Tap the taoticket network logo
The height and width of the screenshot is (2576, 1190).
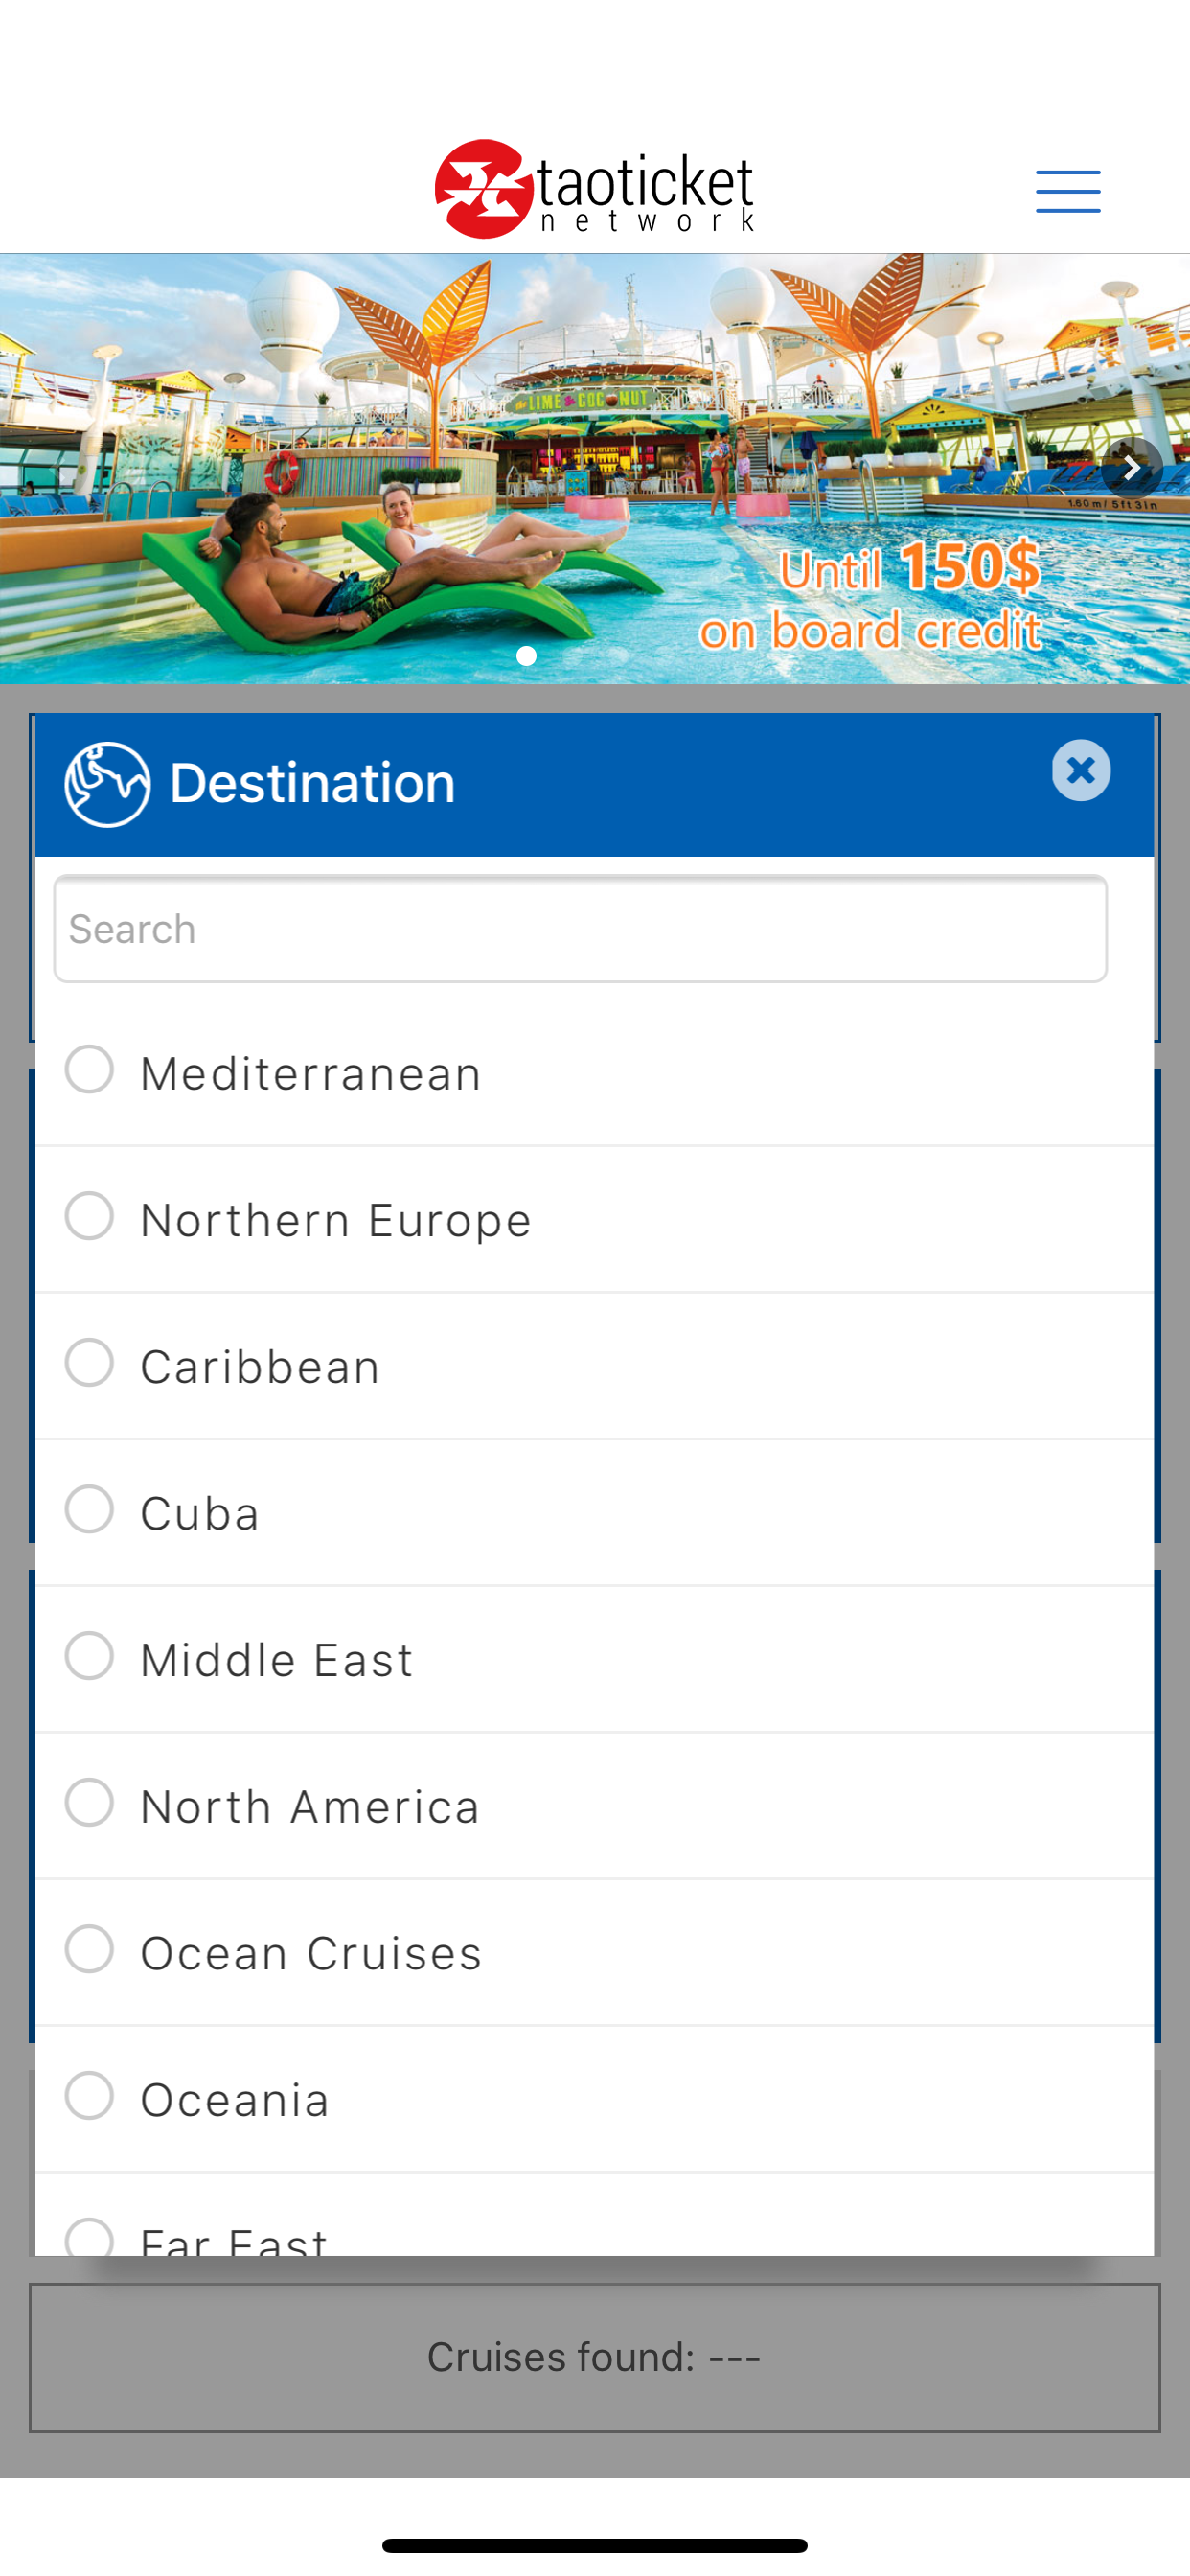pos(594,189)
